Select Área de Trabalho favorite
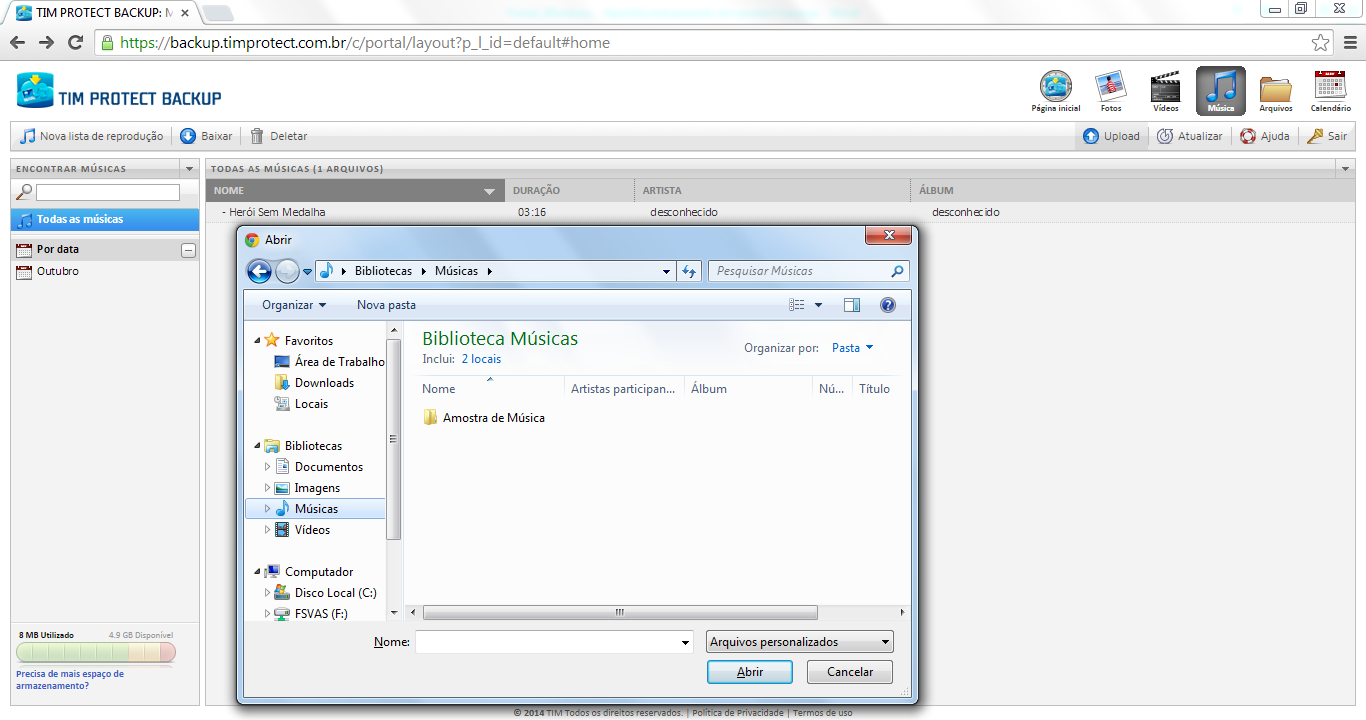This screenshot has height=720, width=1366. coord(329,362)
